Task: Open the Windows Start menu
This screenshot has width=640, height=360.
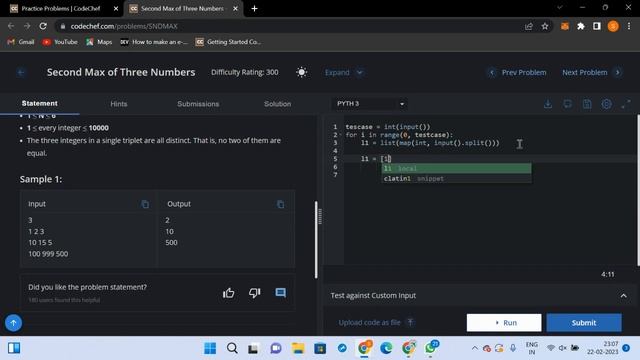Action: click(210, 348)
